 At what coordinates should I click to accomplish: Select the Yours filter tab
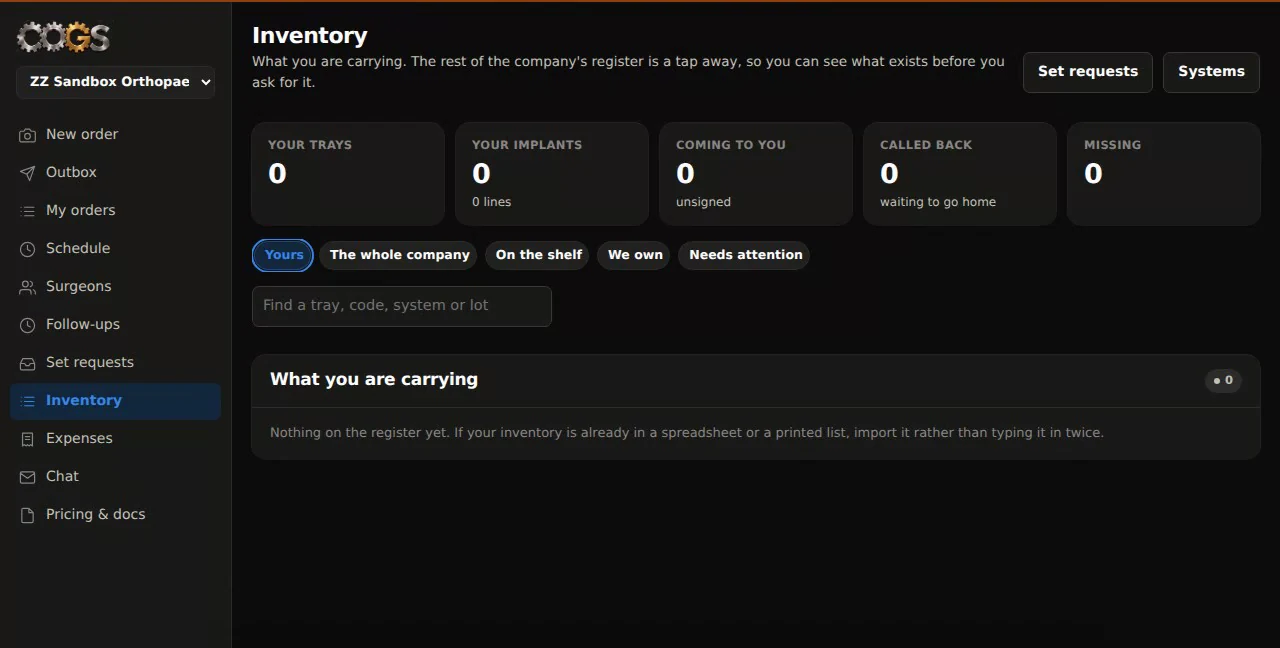pyautogui.click(x=283, y=255)
